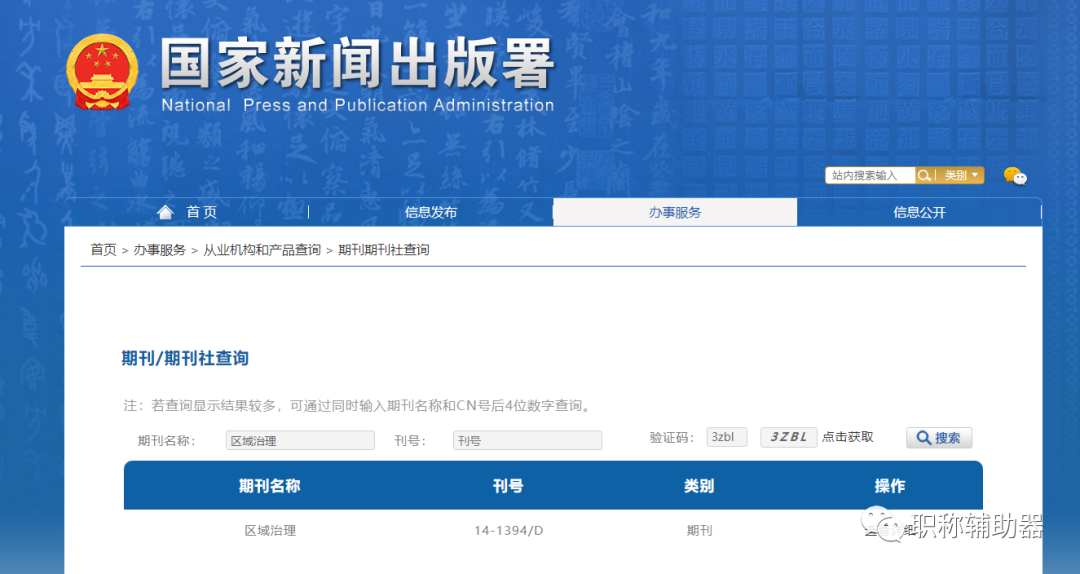Click the home icon beside 首页

pos(165,212)
